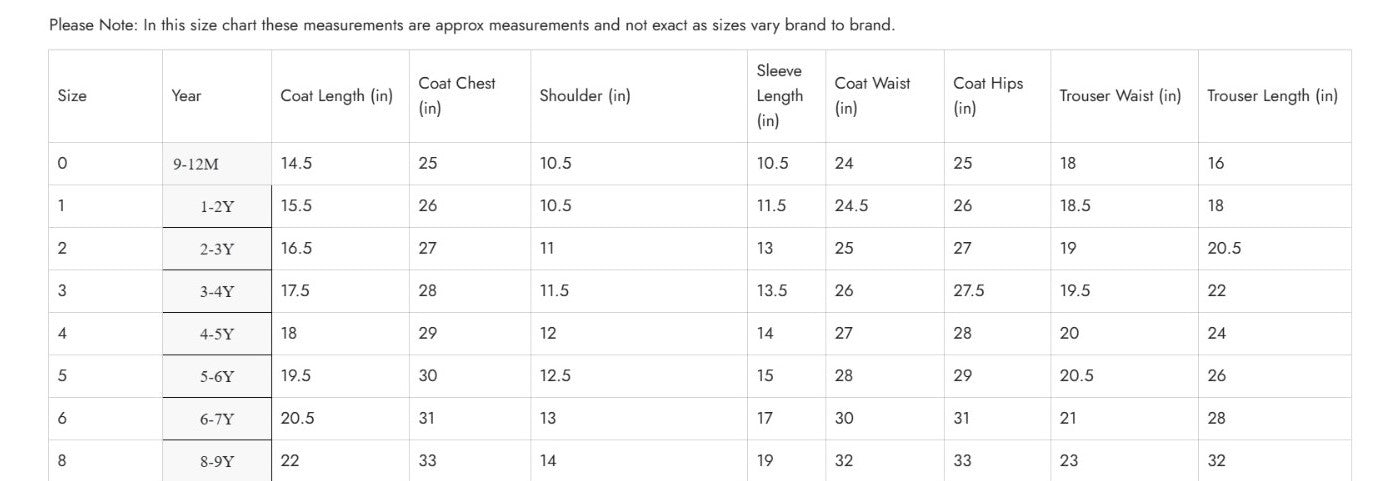Click the Trouser Length (in) header

click(x=1272, y=96)
